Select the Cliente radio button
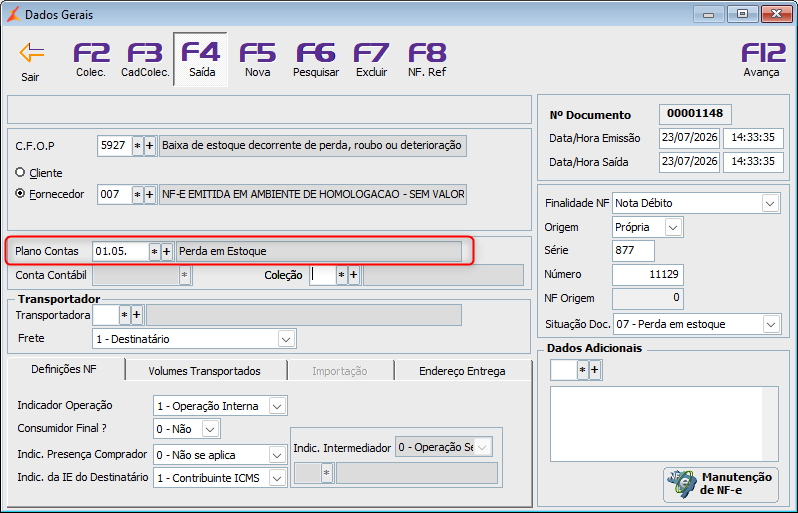798x513 pixels. coord(20,173)
